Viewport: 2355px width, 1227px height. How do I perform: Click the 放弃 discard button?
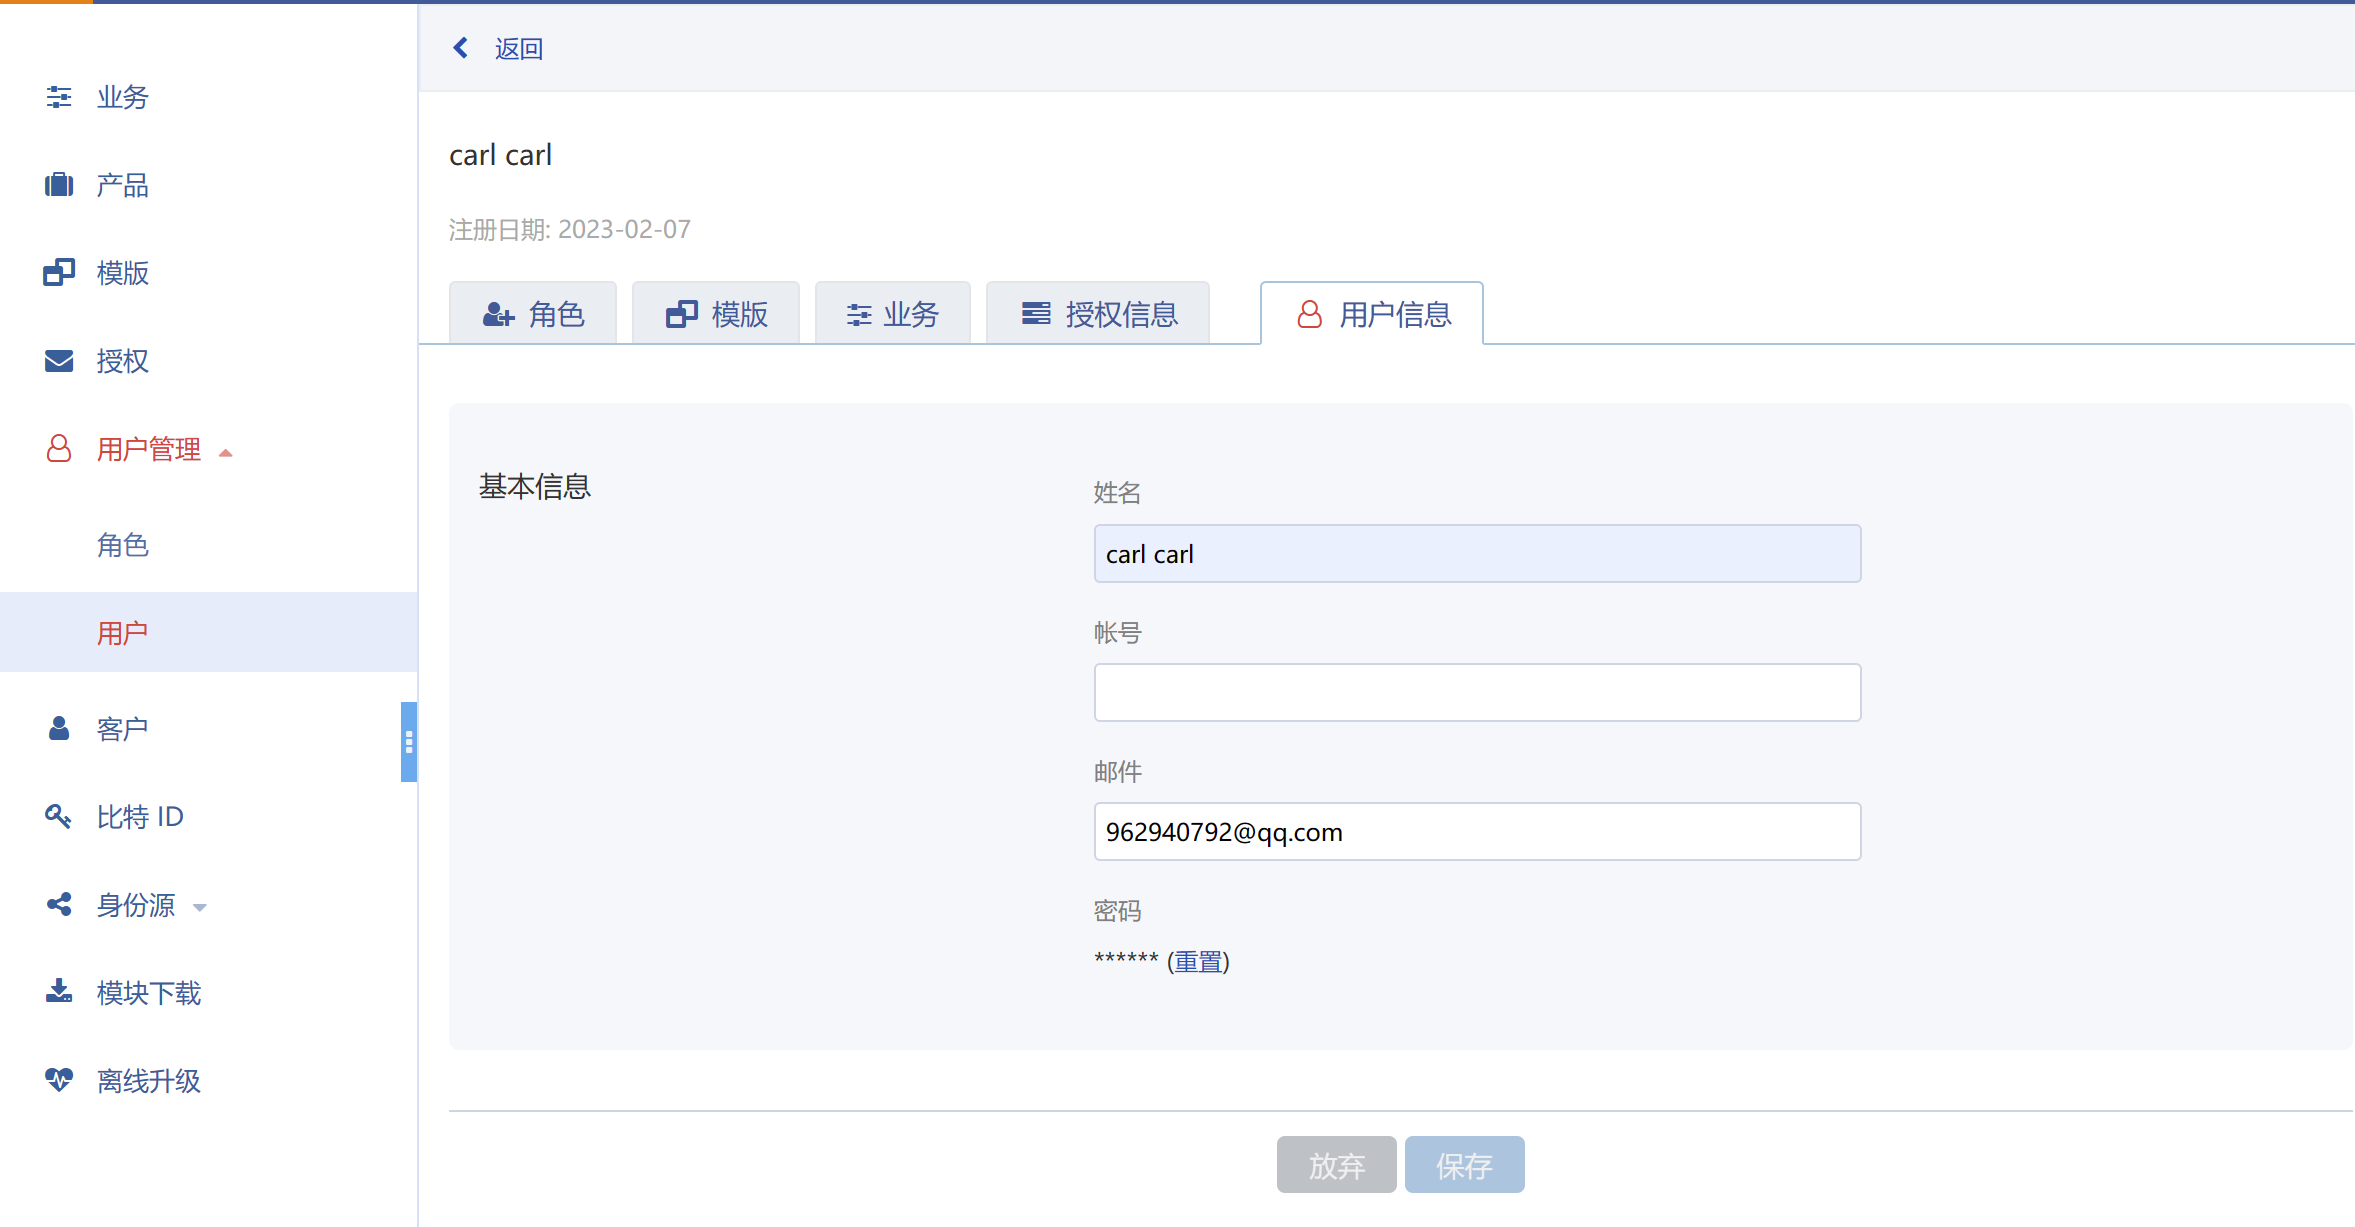pyautogui.click(x=1337, y=1165)
